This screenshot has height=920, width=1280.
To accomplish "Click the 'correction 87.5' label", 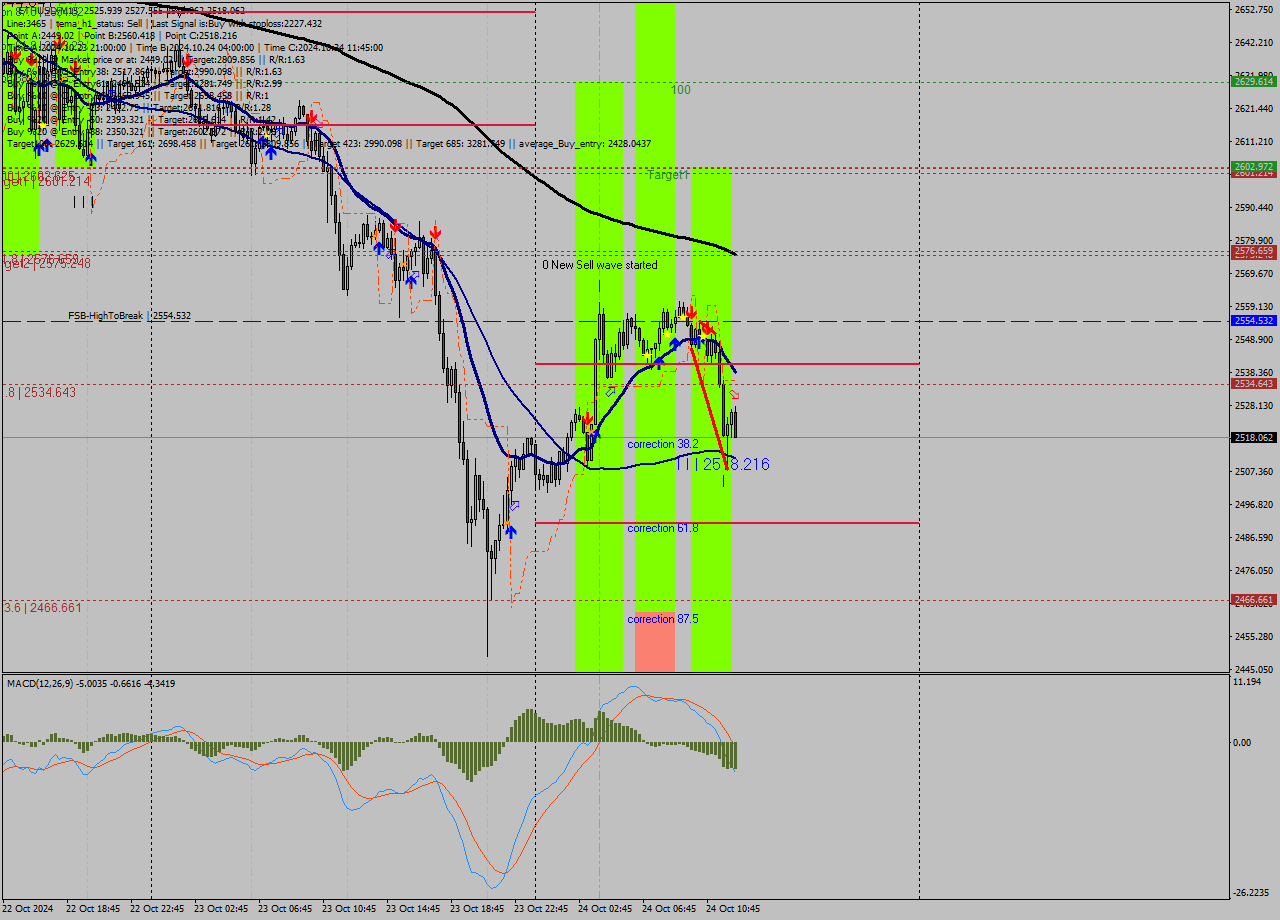I will pyautogui.click(x=663, y=619).
